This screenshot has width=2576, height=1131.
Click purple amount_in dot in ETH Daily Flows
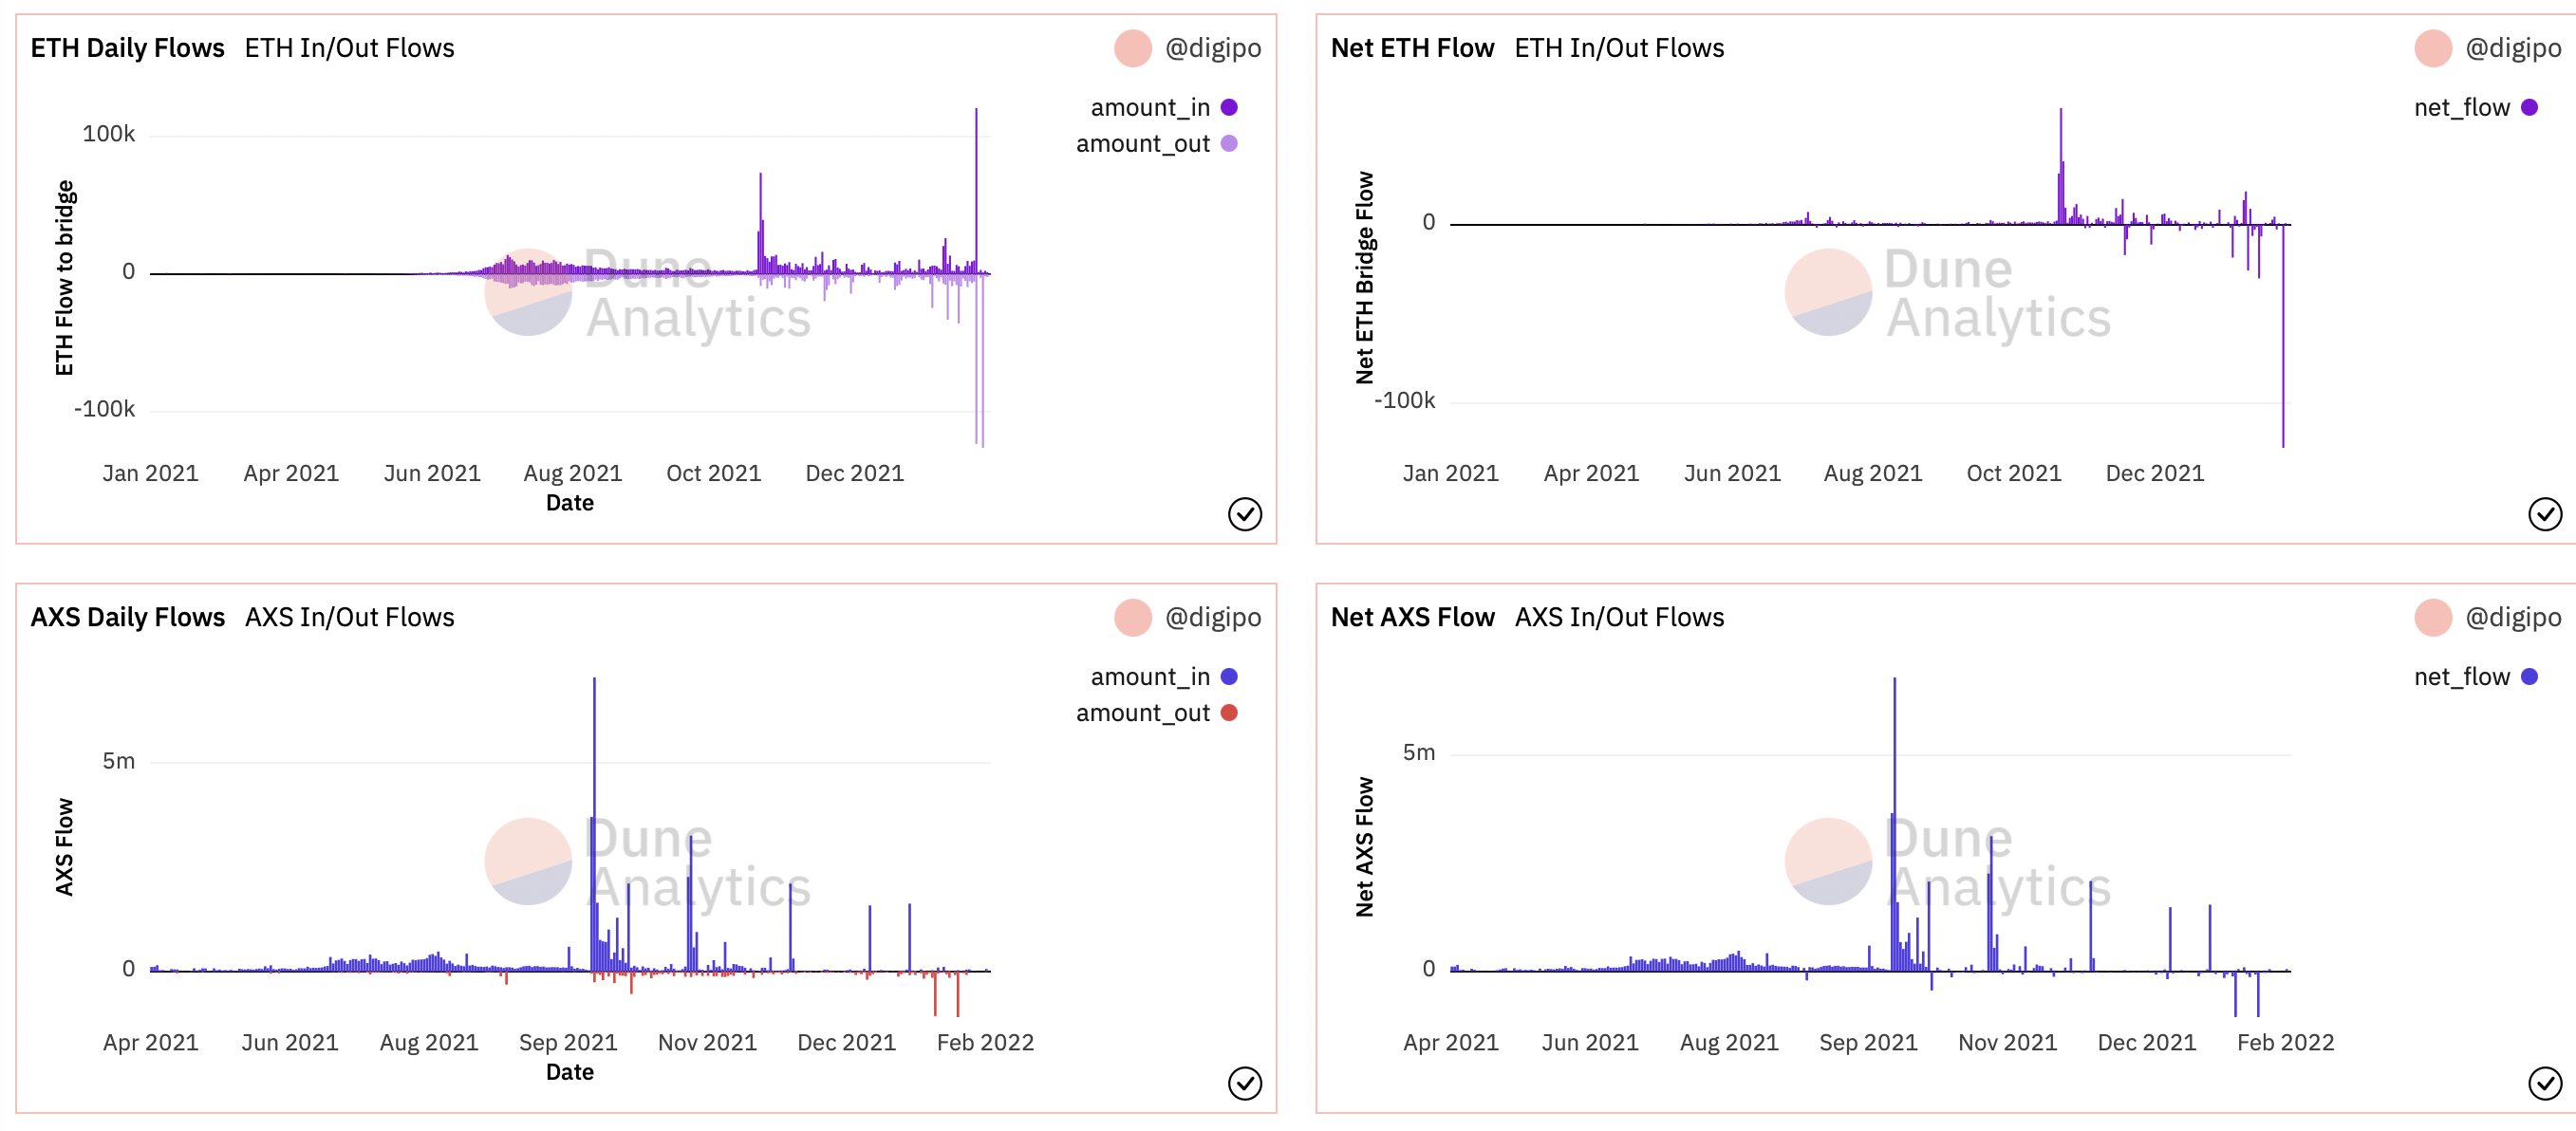(x=1229, y=107)
